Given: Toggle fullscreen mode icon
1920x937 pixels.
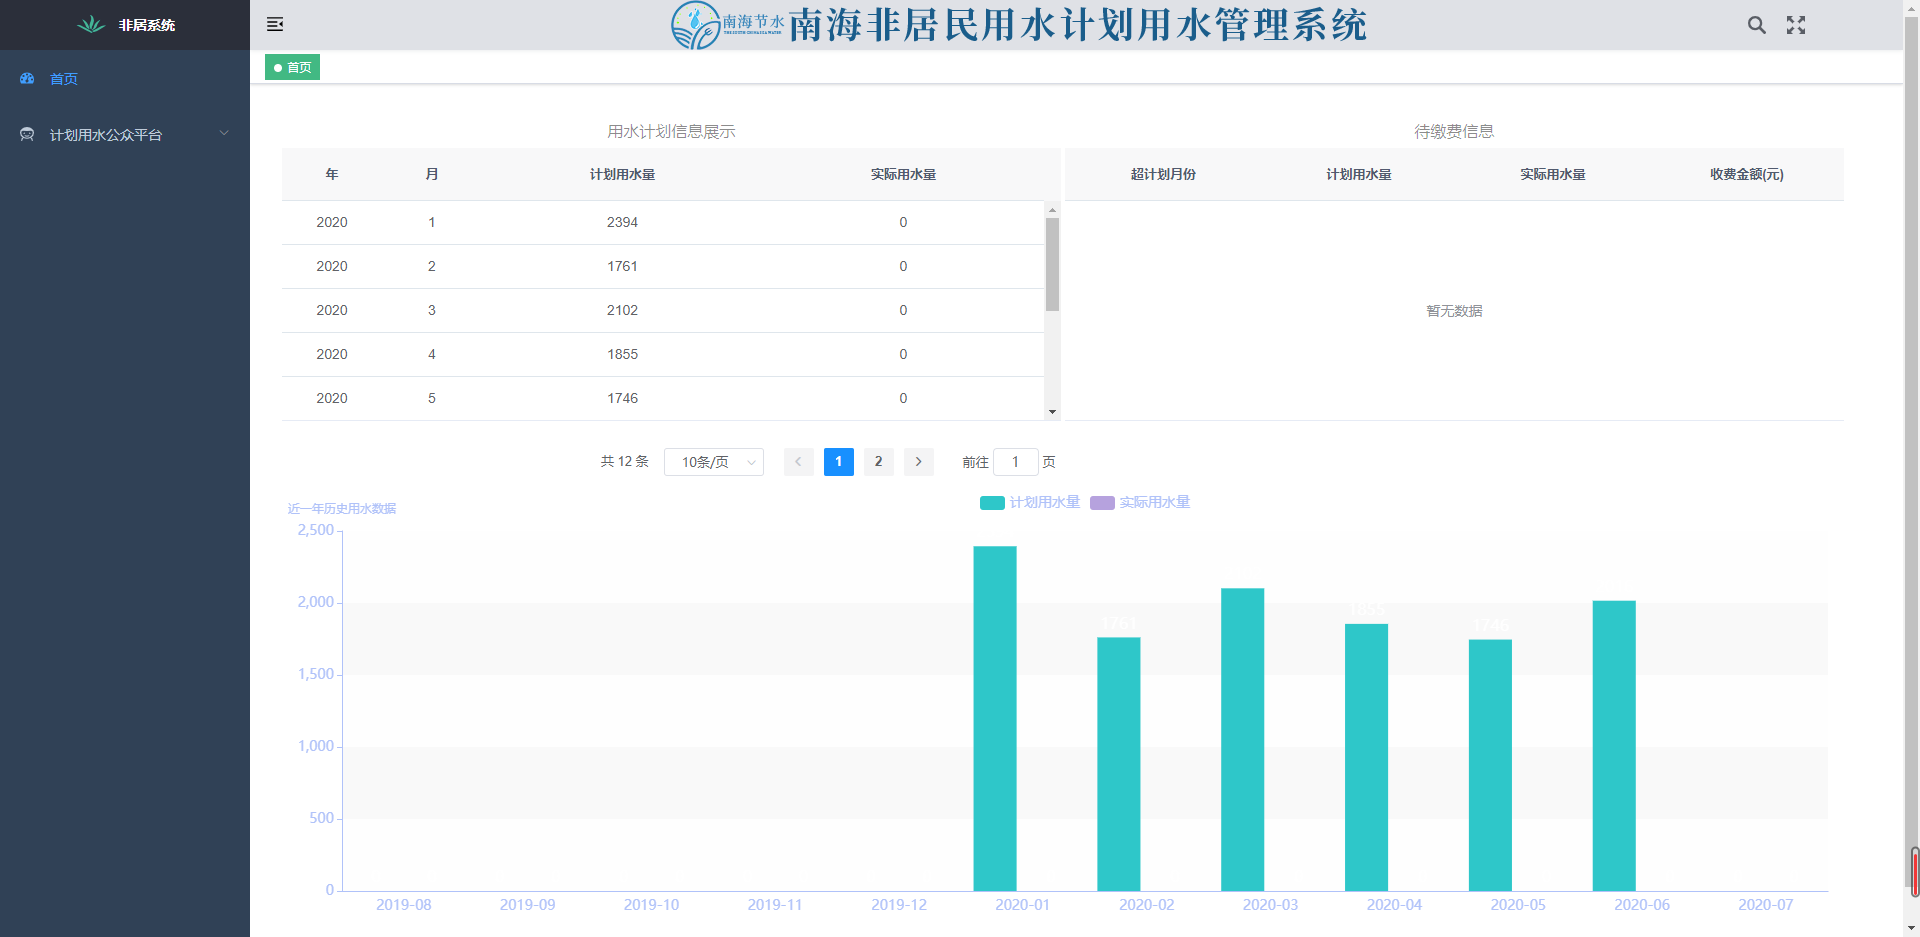Looking at the screenshot, I should point(1796,25).
